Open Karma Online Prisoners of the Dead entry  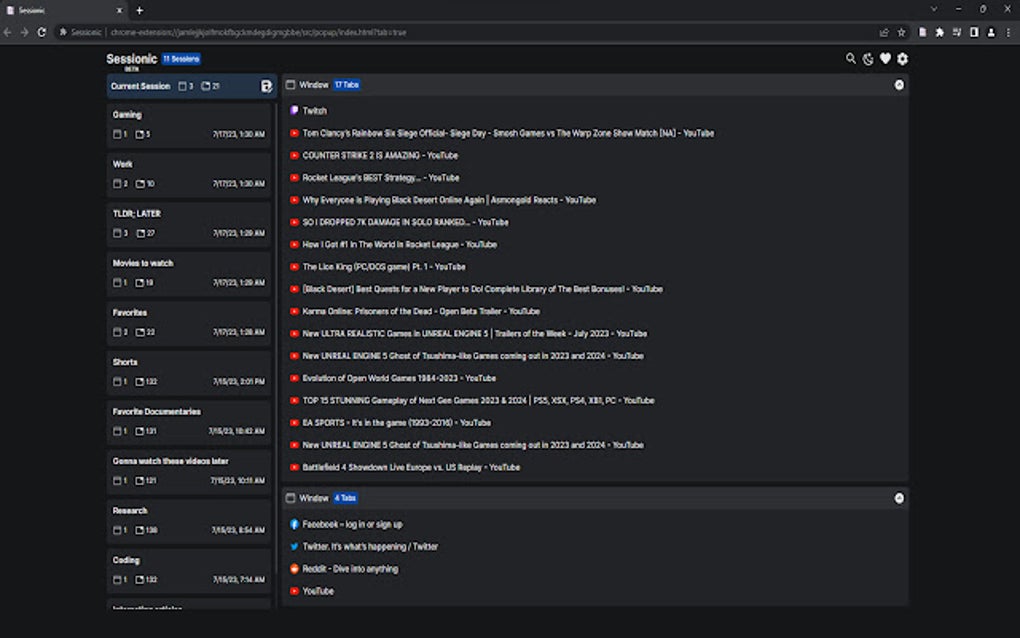pos(421,311)
